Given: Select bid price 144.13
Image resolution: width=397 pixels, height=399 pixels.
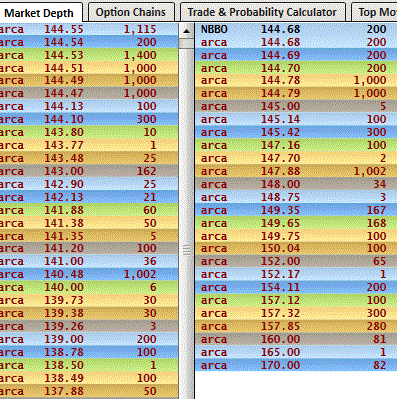Looking at the screenshot, I should point(64,106).
